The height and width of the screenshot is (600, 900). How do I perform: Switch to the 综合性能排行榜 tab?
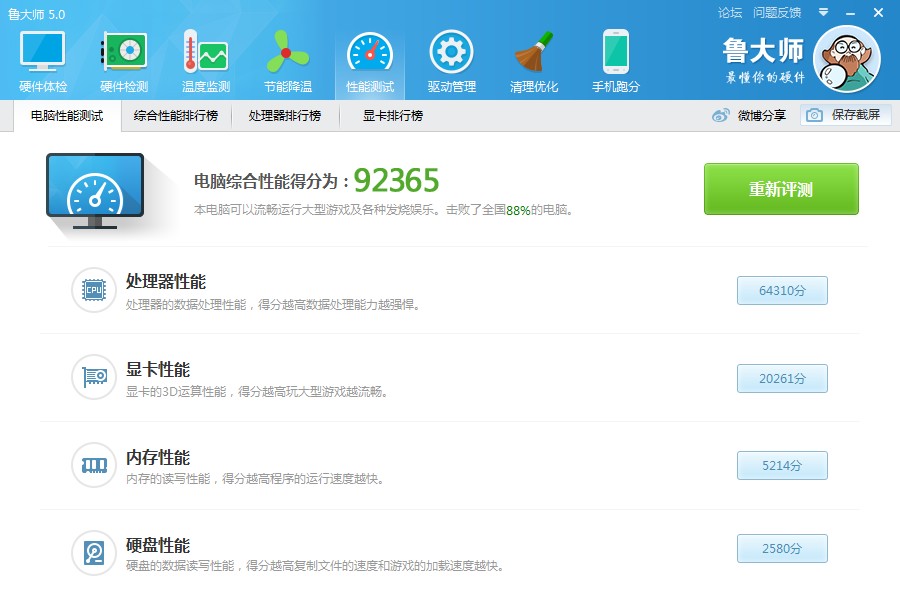click(176, 116)
